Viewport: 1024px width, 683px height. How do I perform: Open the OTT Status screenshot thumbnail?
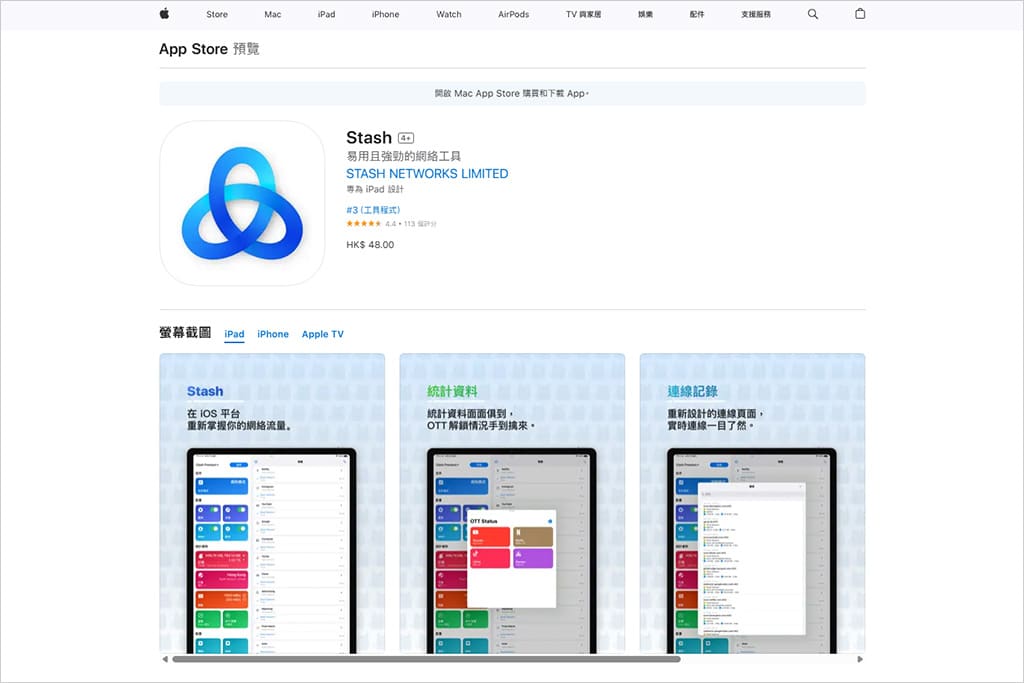(x=512, y=500)
